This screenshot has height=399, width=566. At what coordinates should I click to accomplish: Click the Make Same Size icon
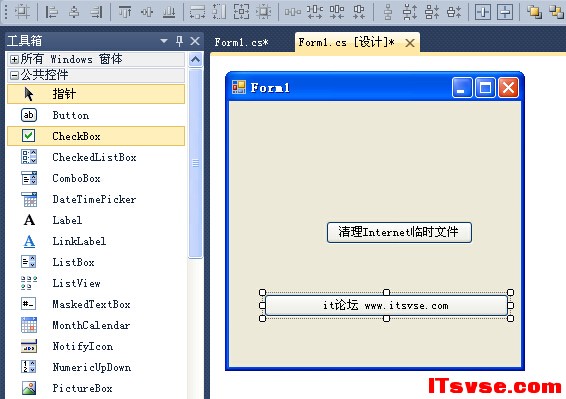241,12
